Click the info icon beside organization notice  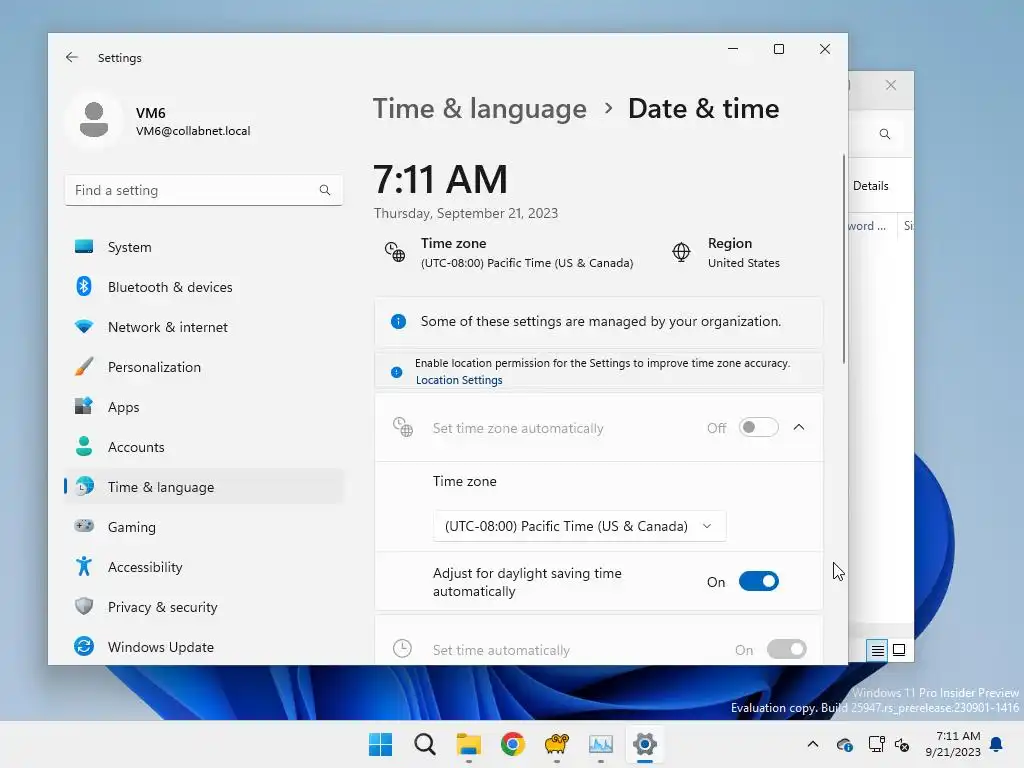(398, 321)
